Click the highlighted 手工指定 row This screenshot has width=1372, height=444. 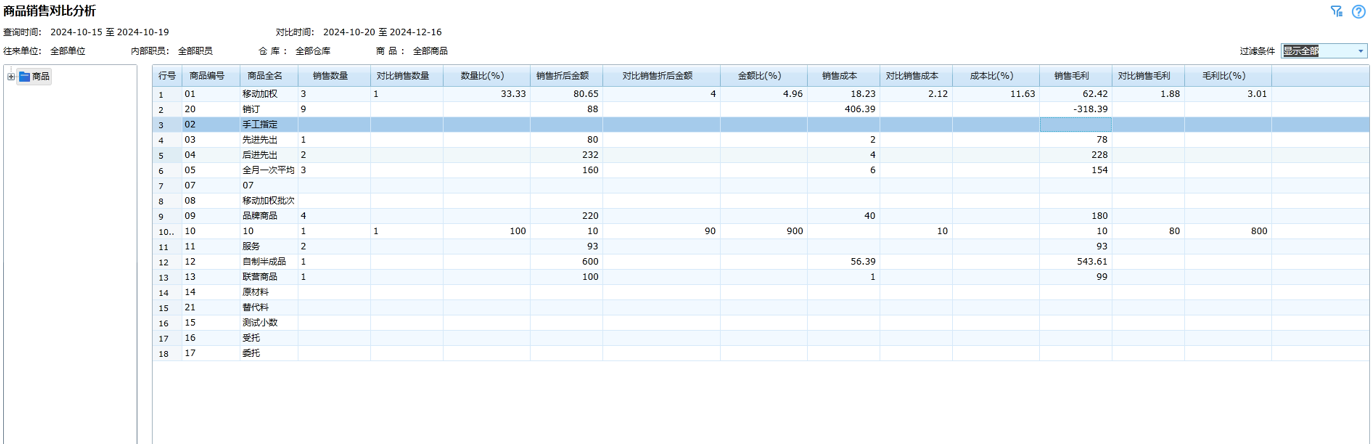point(260,125)
